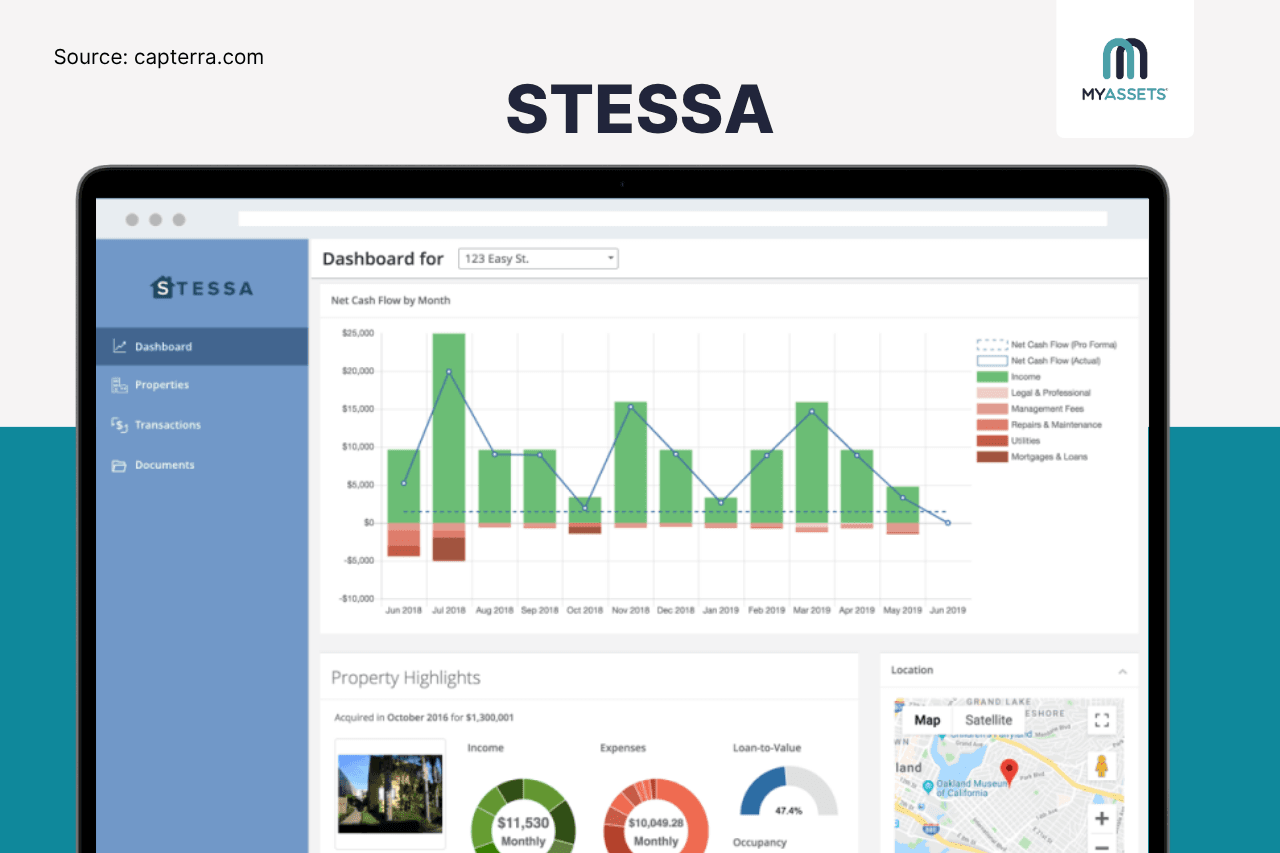The width and height of the screenshot is (1280, 853).
Task: Toggle Legal & Professional legend entry
Action: 1033,393
